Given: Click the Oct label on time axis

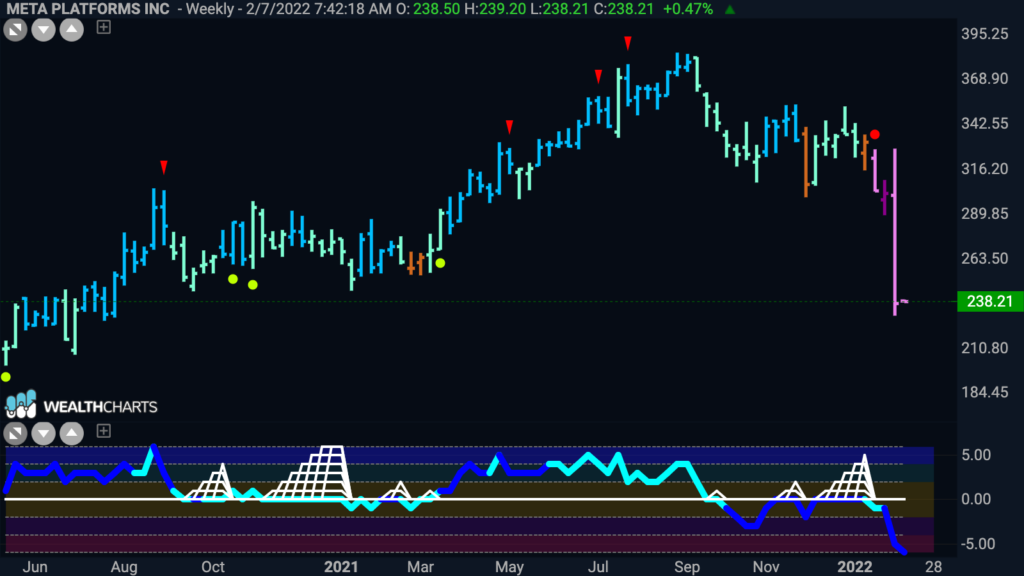Looking at the screenshot, I should pos(213,567).
